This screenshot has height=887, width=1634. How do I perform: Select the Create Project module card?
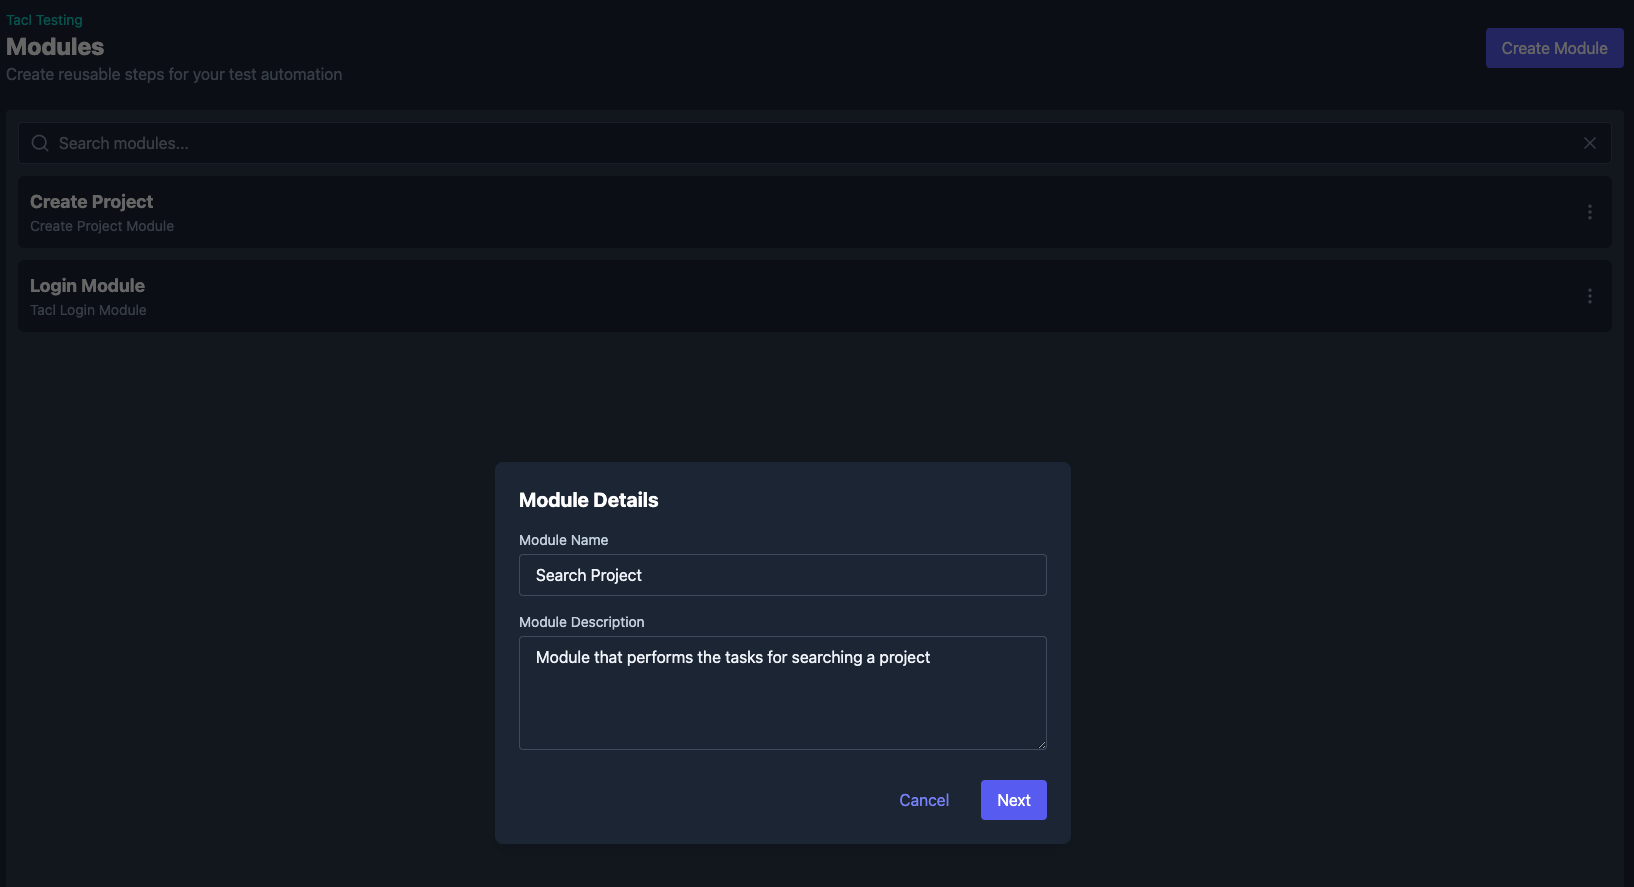(814, 212)
